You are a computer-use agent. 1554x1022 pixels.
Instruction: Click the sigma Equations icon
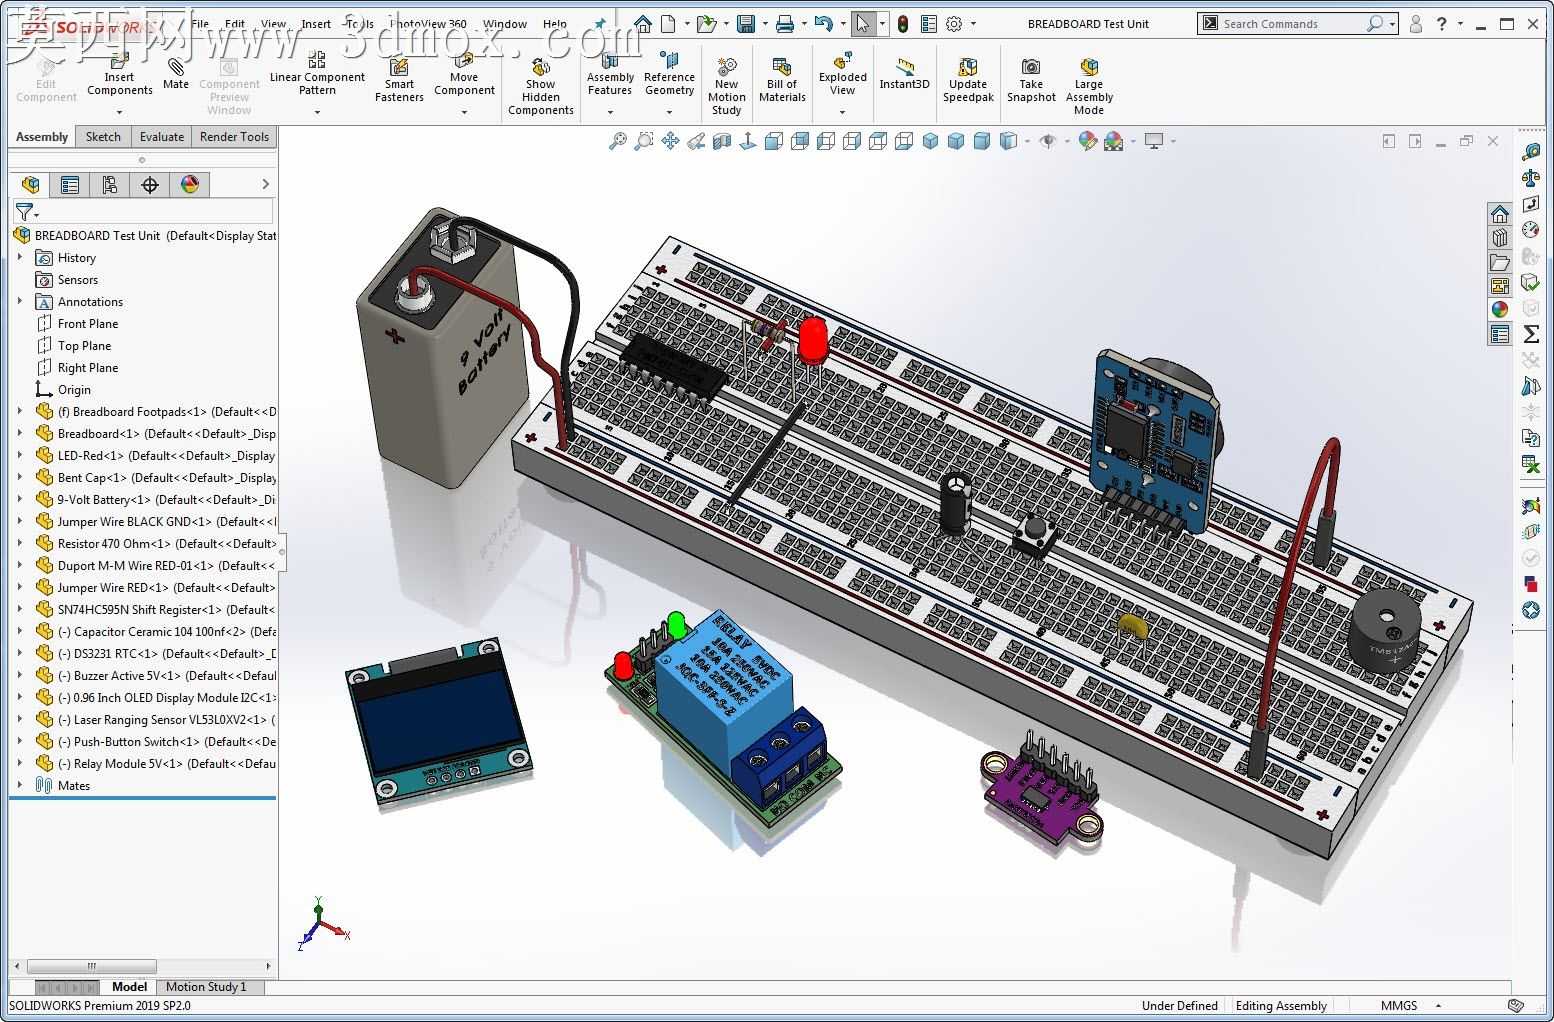click(x=1531, y=334)
